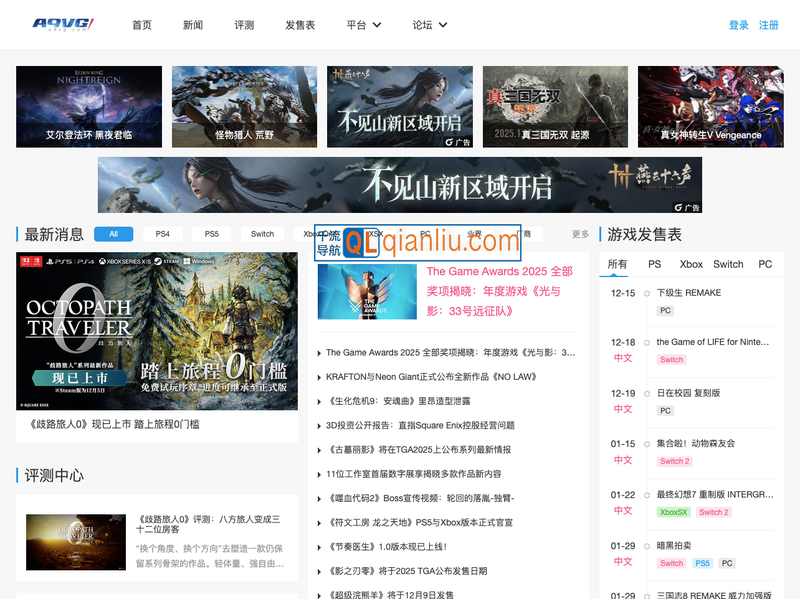Click the PS5 tag under 暗黑拍卖
800x599 pixels.
click(x=702, y=563)
